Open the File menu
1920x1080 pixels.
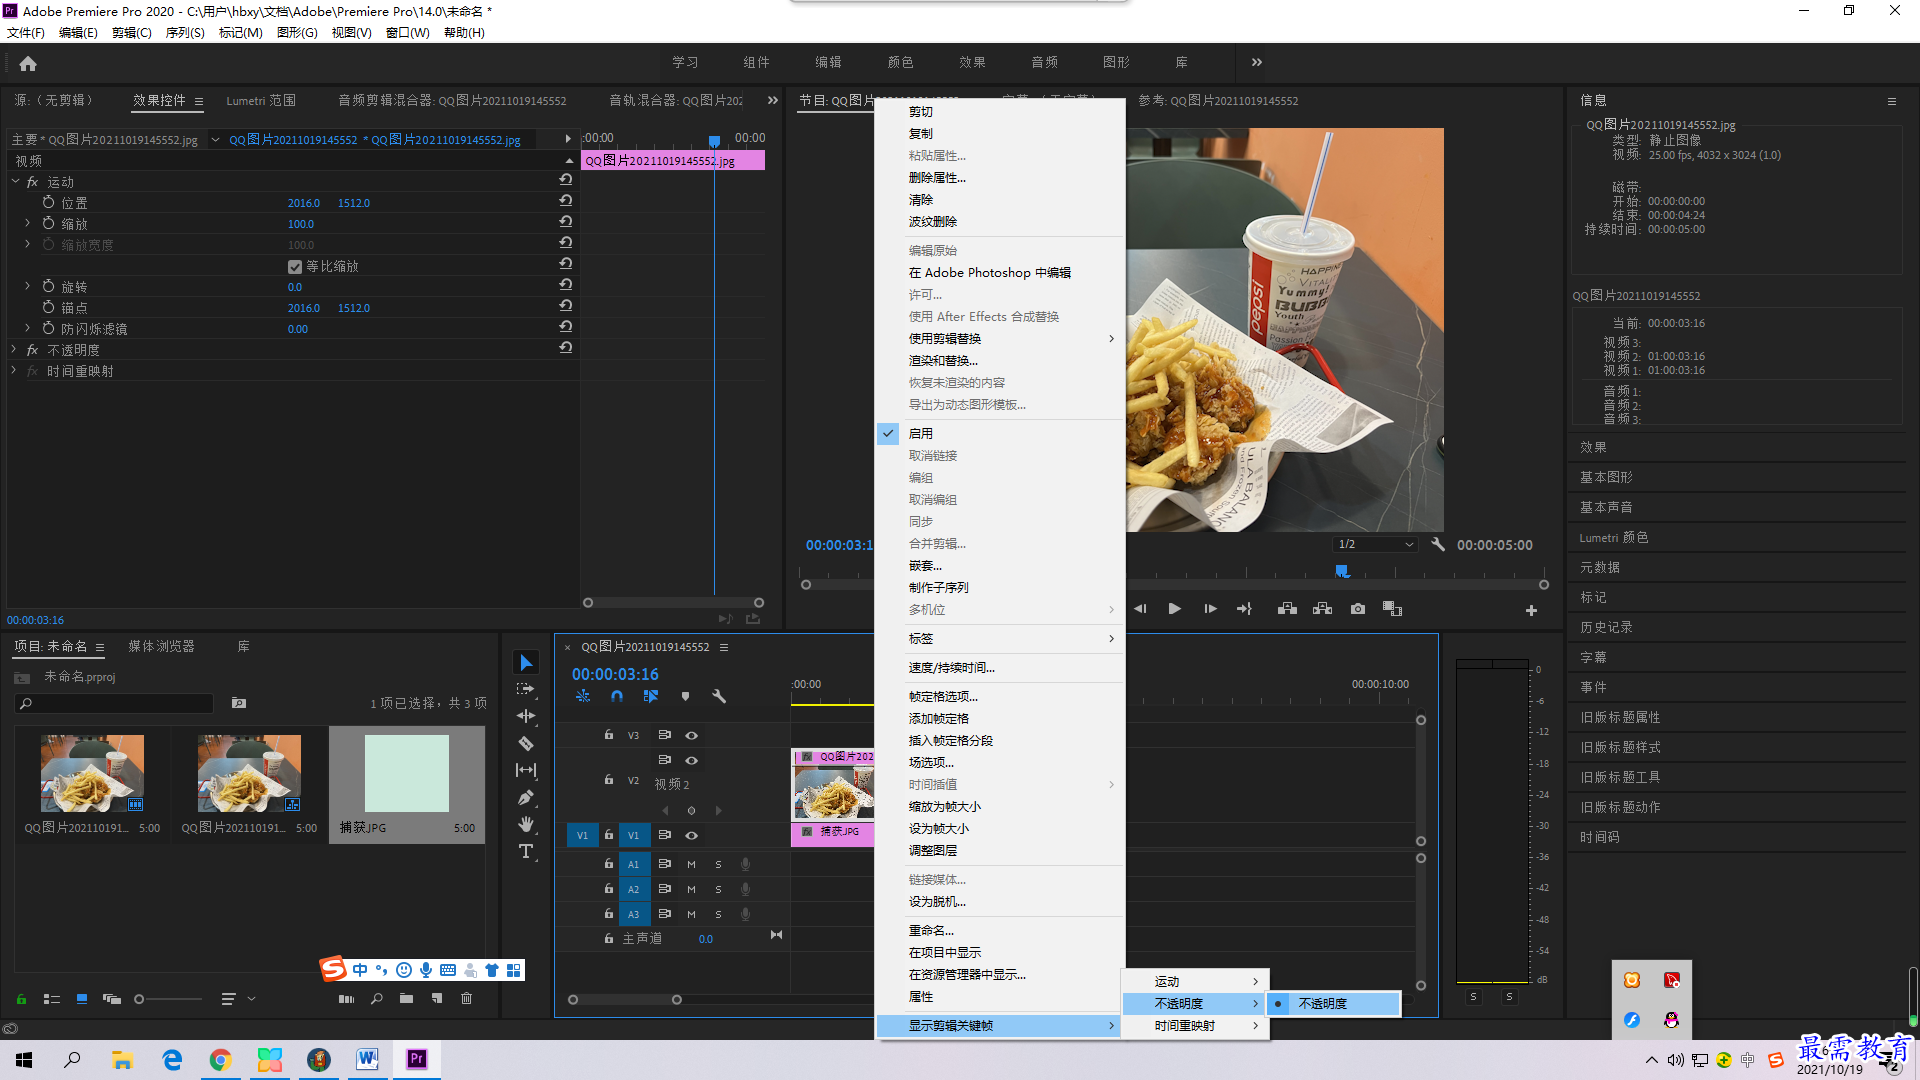[x=26, y=32]
